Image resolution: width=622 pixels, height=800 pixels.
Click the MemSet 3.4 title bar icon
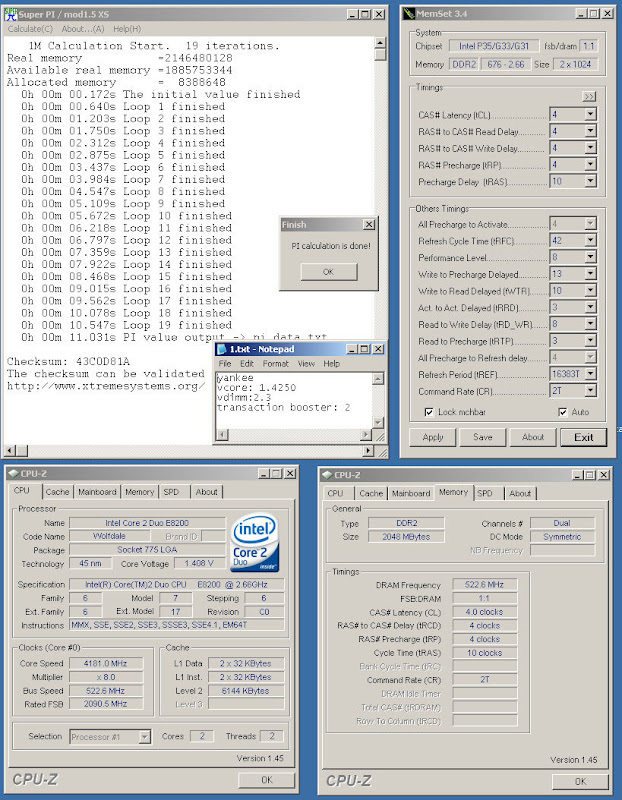[409, 14]
